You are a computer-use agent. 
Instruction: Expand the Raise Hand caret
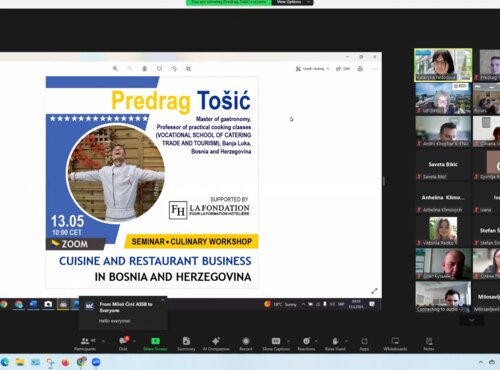[x=346, y=341]
